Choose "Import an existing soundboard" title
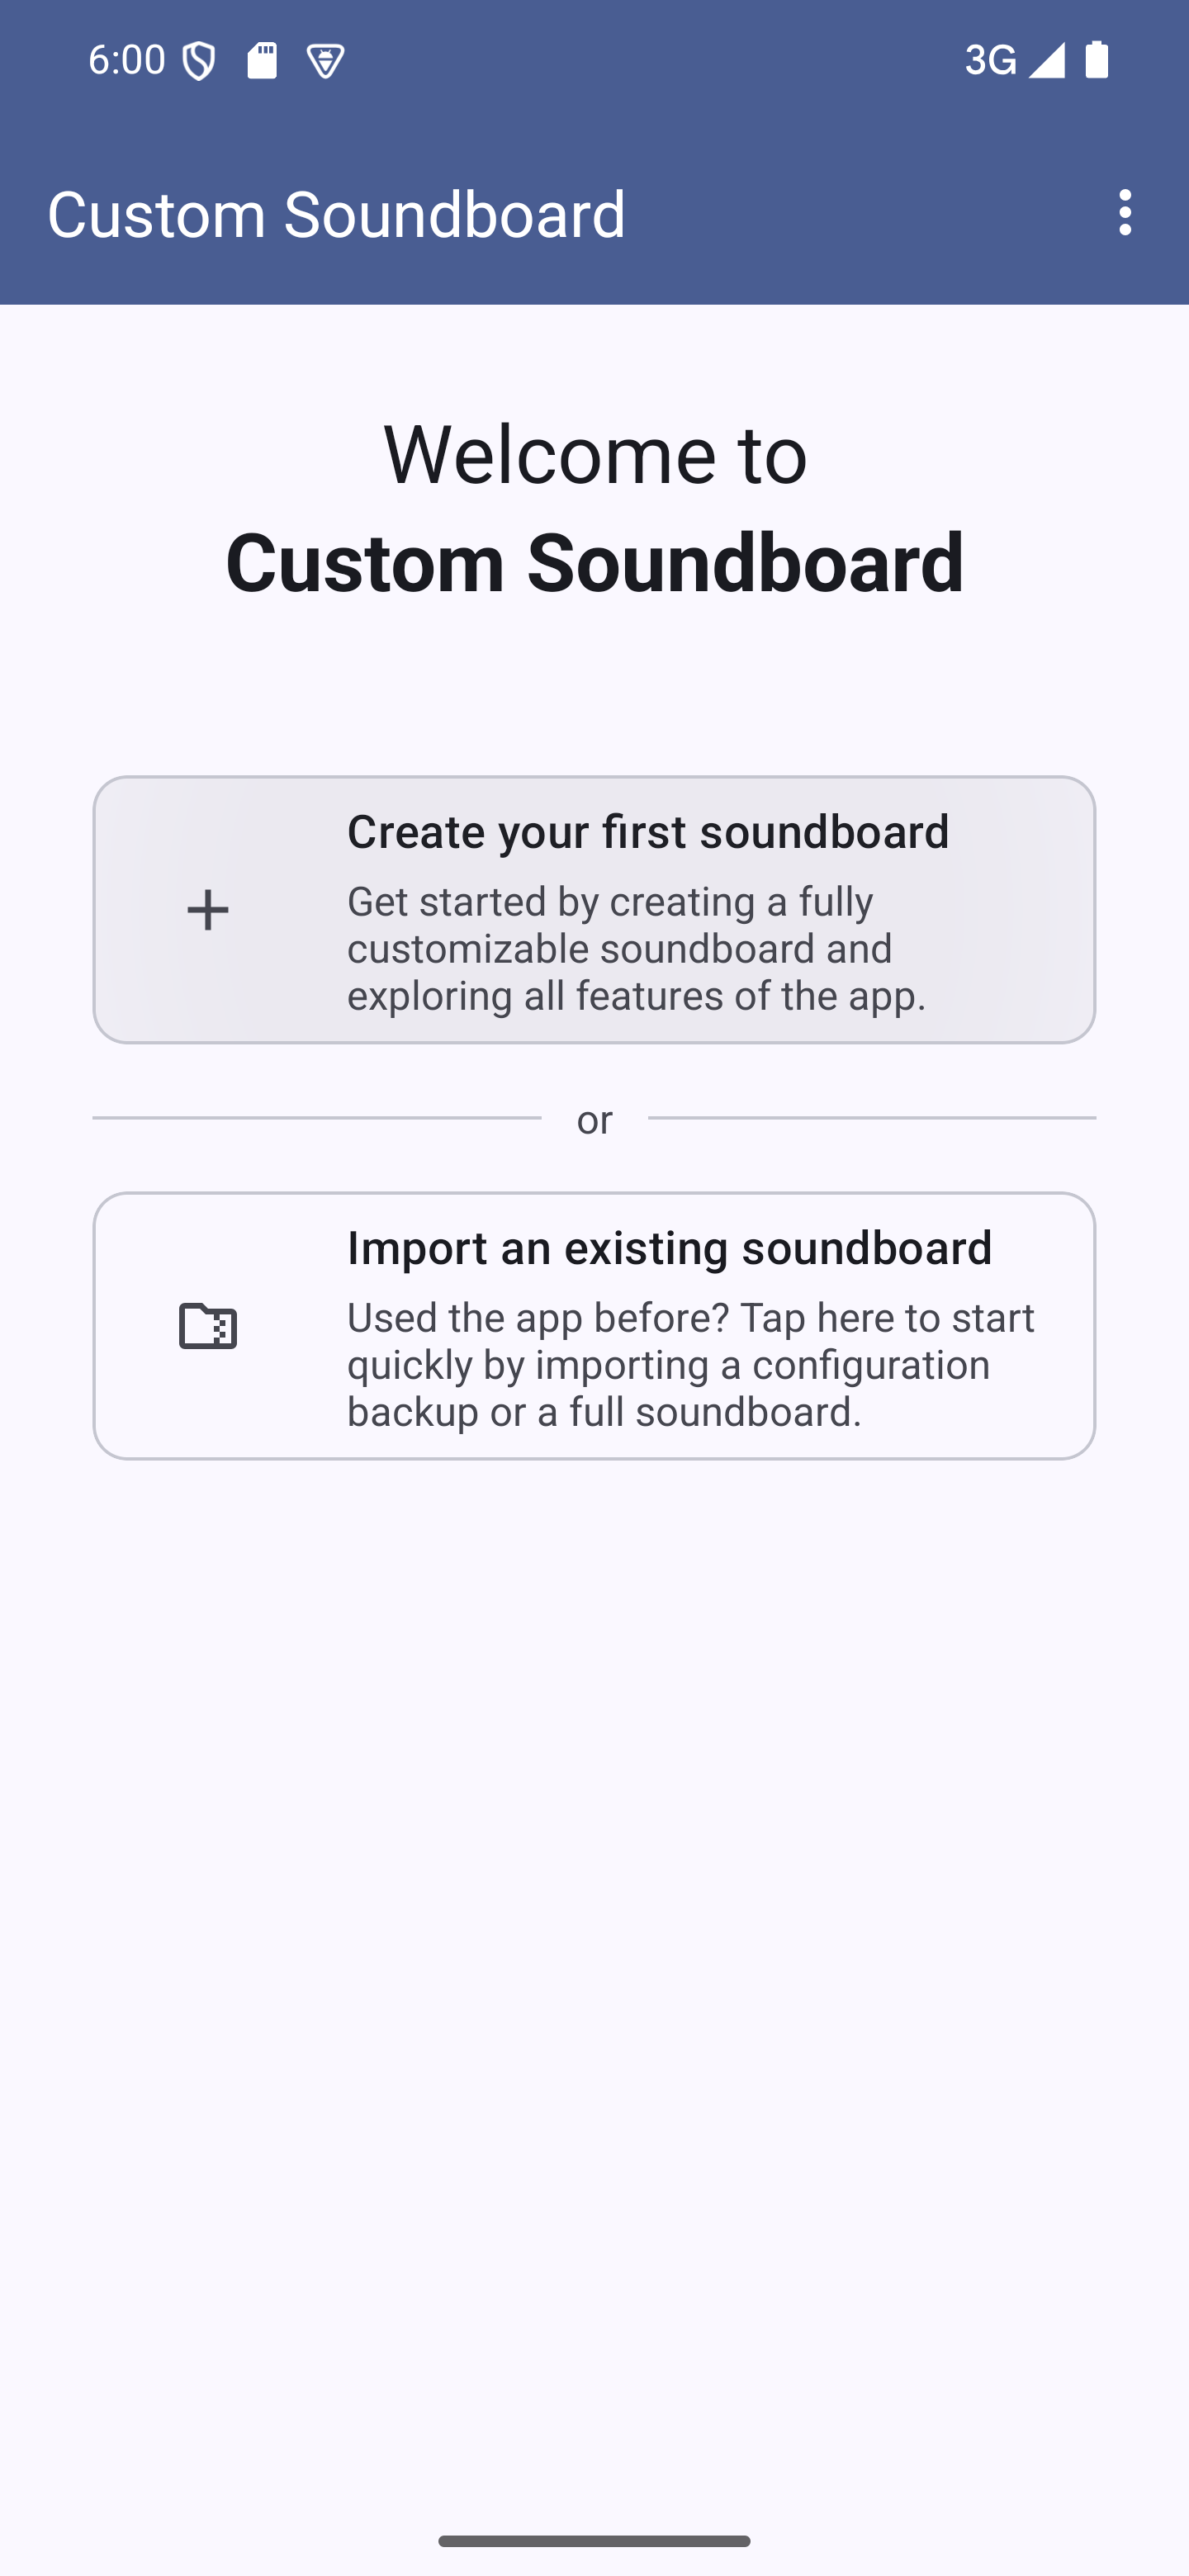This screenshot has height=2576, width=1189. pyautogui.click(x=669, y=1248)
